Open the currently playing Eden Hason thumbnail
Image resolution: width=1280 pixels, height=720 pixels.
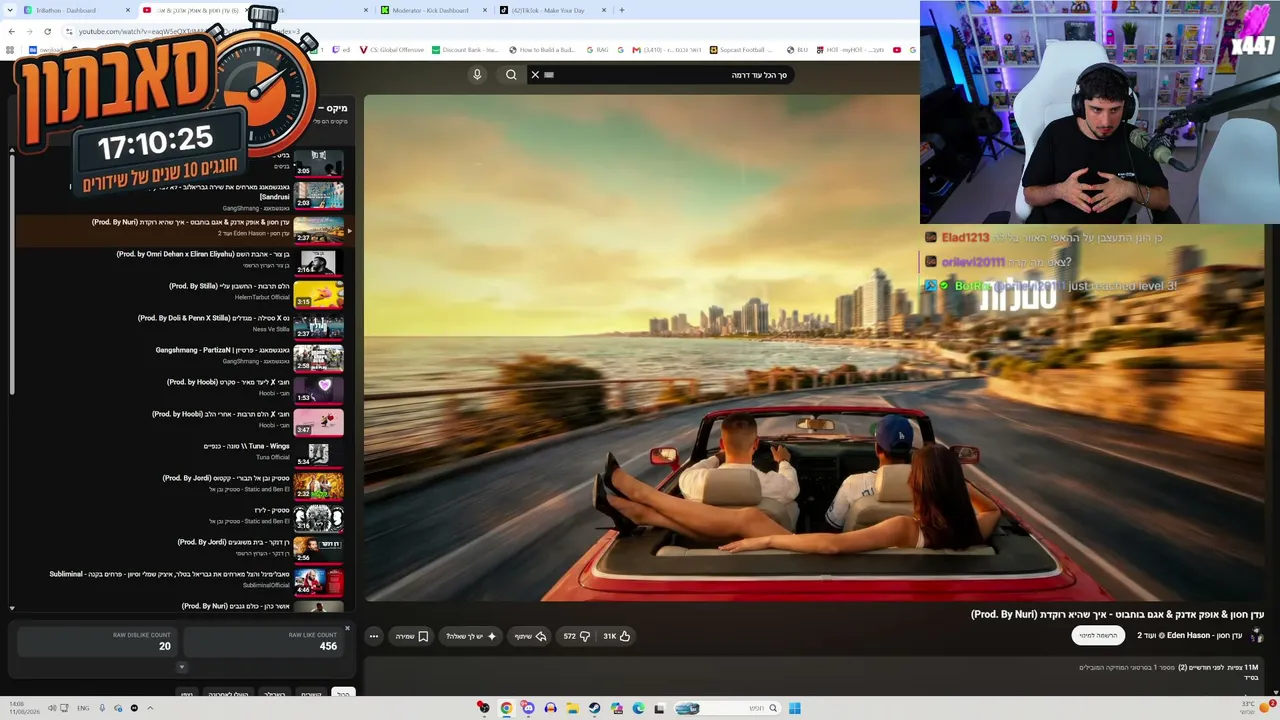click(x=318, y=229)
